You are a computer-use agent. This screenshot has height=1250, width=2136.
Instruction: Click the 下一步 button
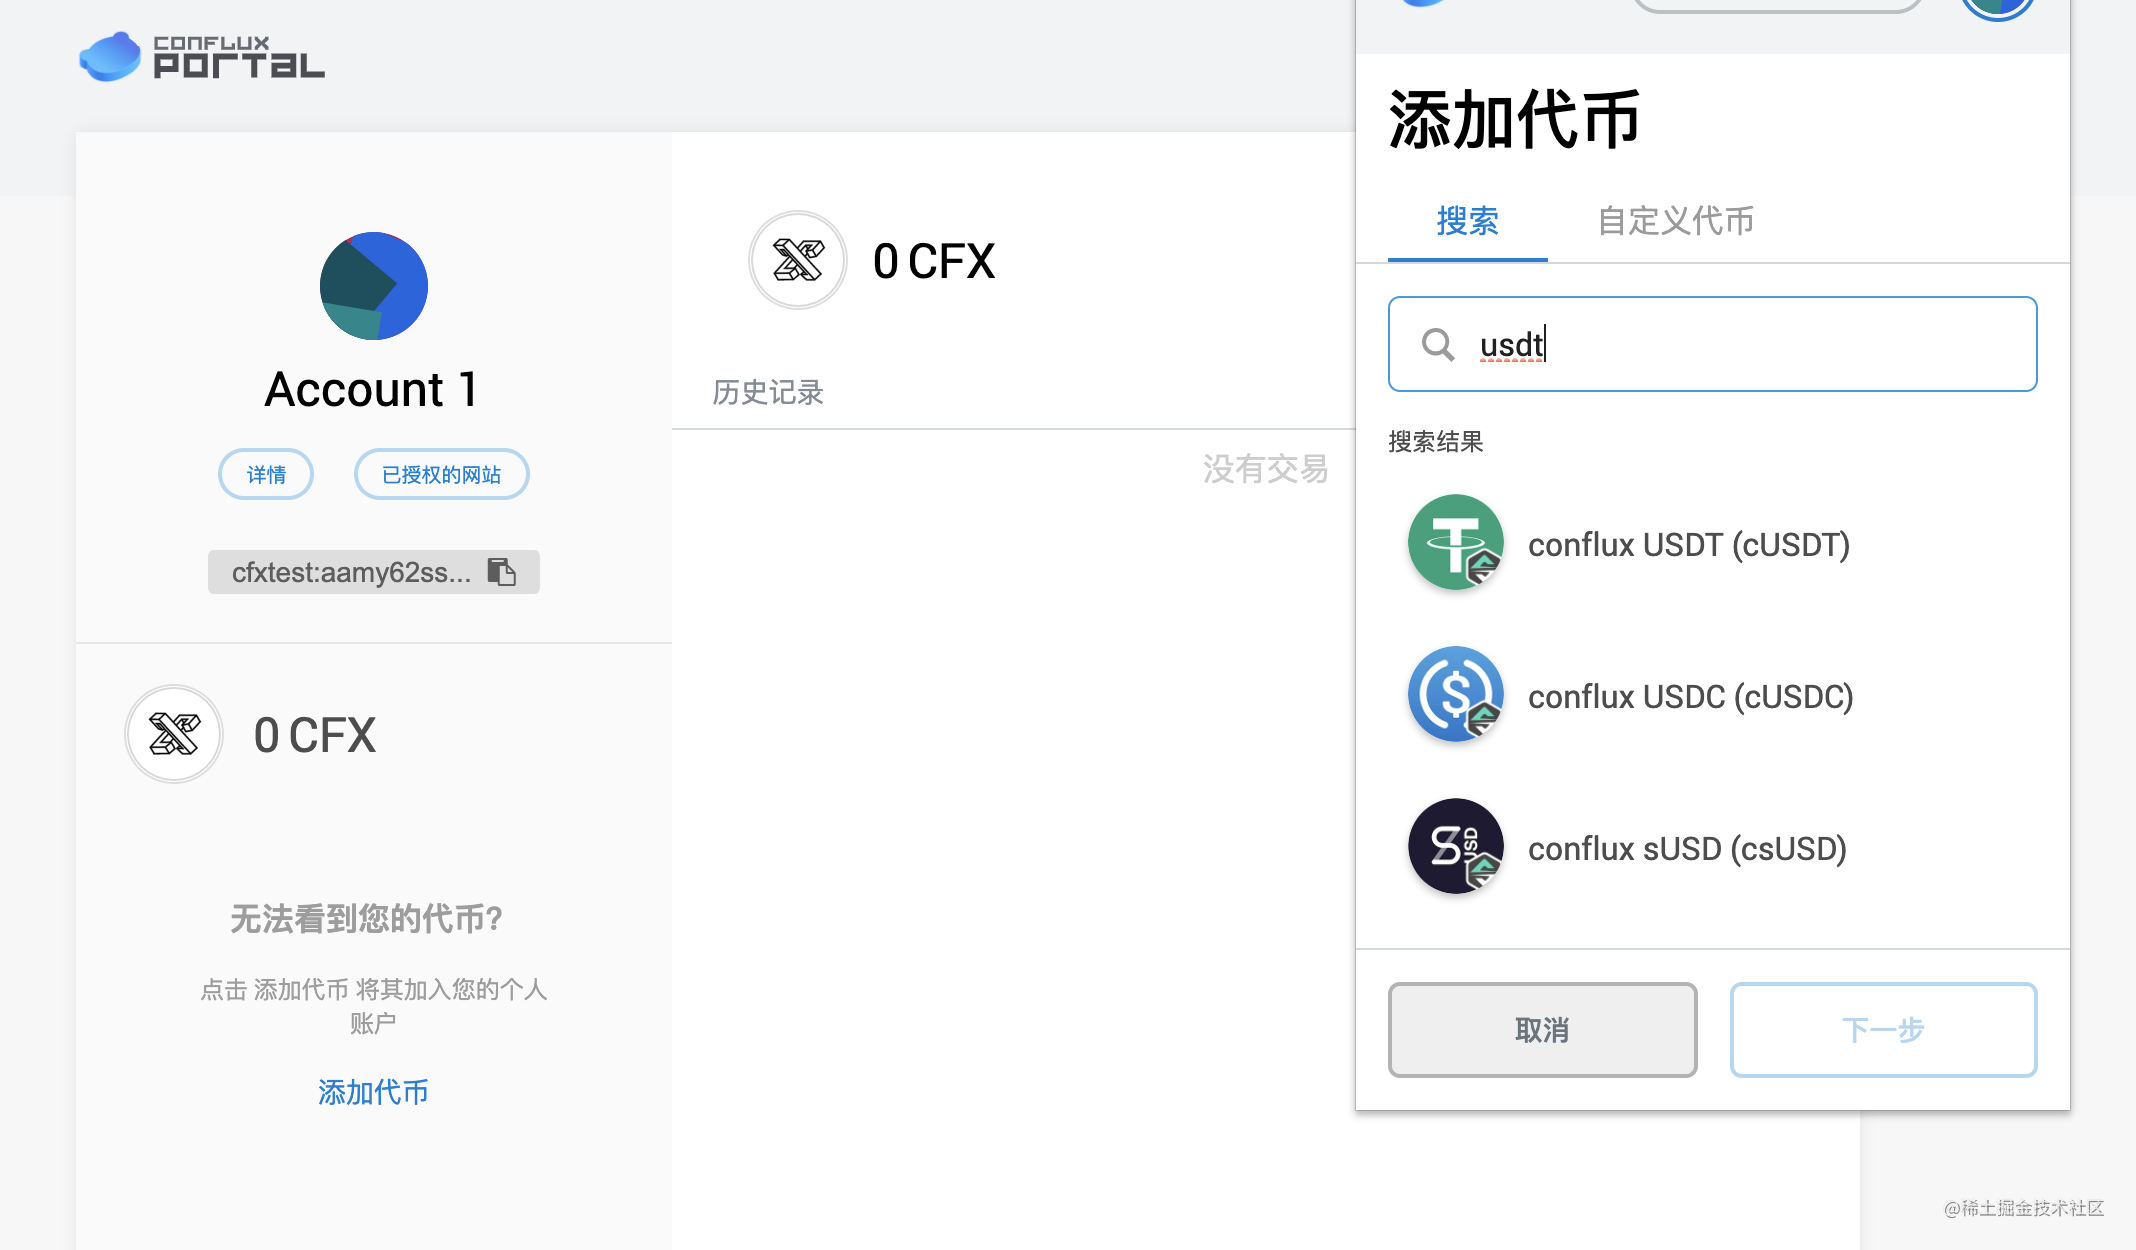coord(1883,1030)
